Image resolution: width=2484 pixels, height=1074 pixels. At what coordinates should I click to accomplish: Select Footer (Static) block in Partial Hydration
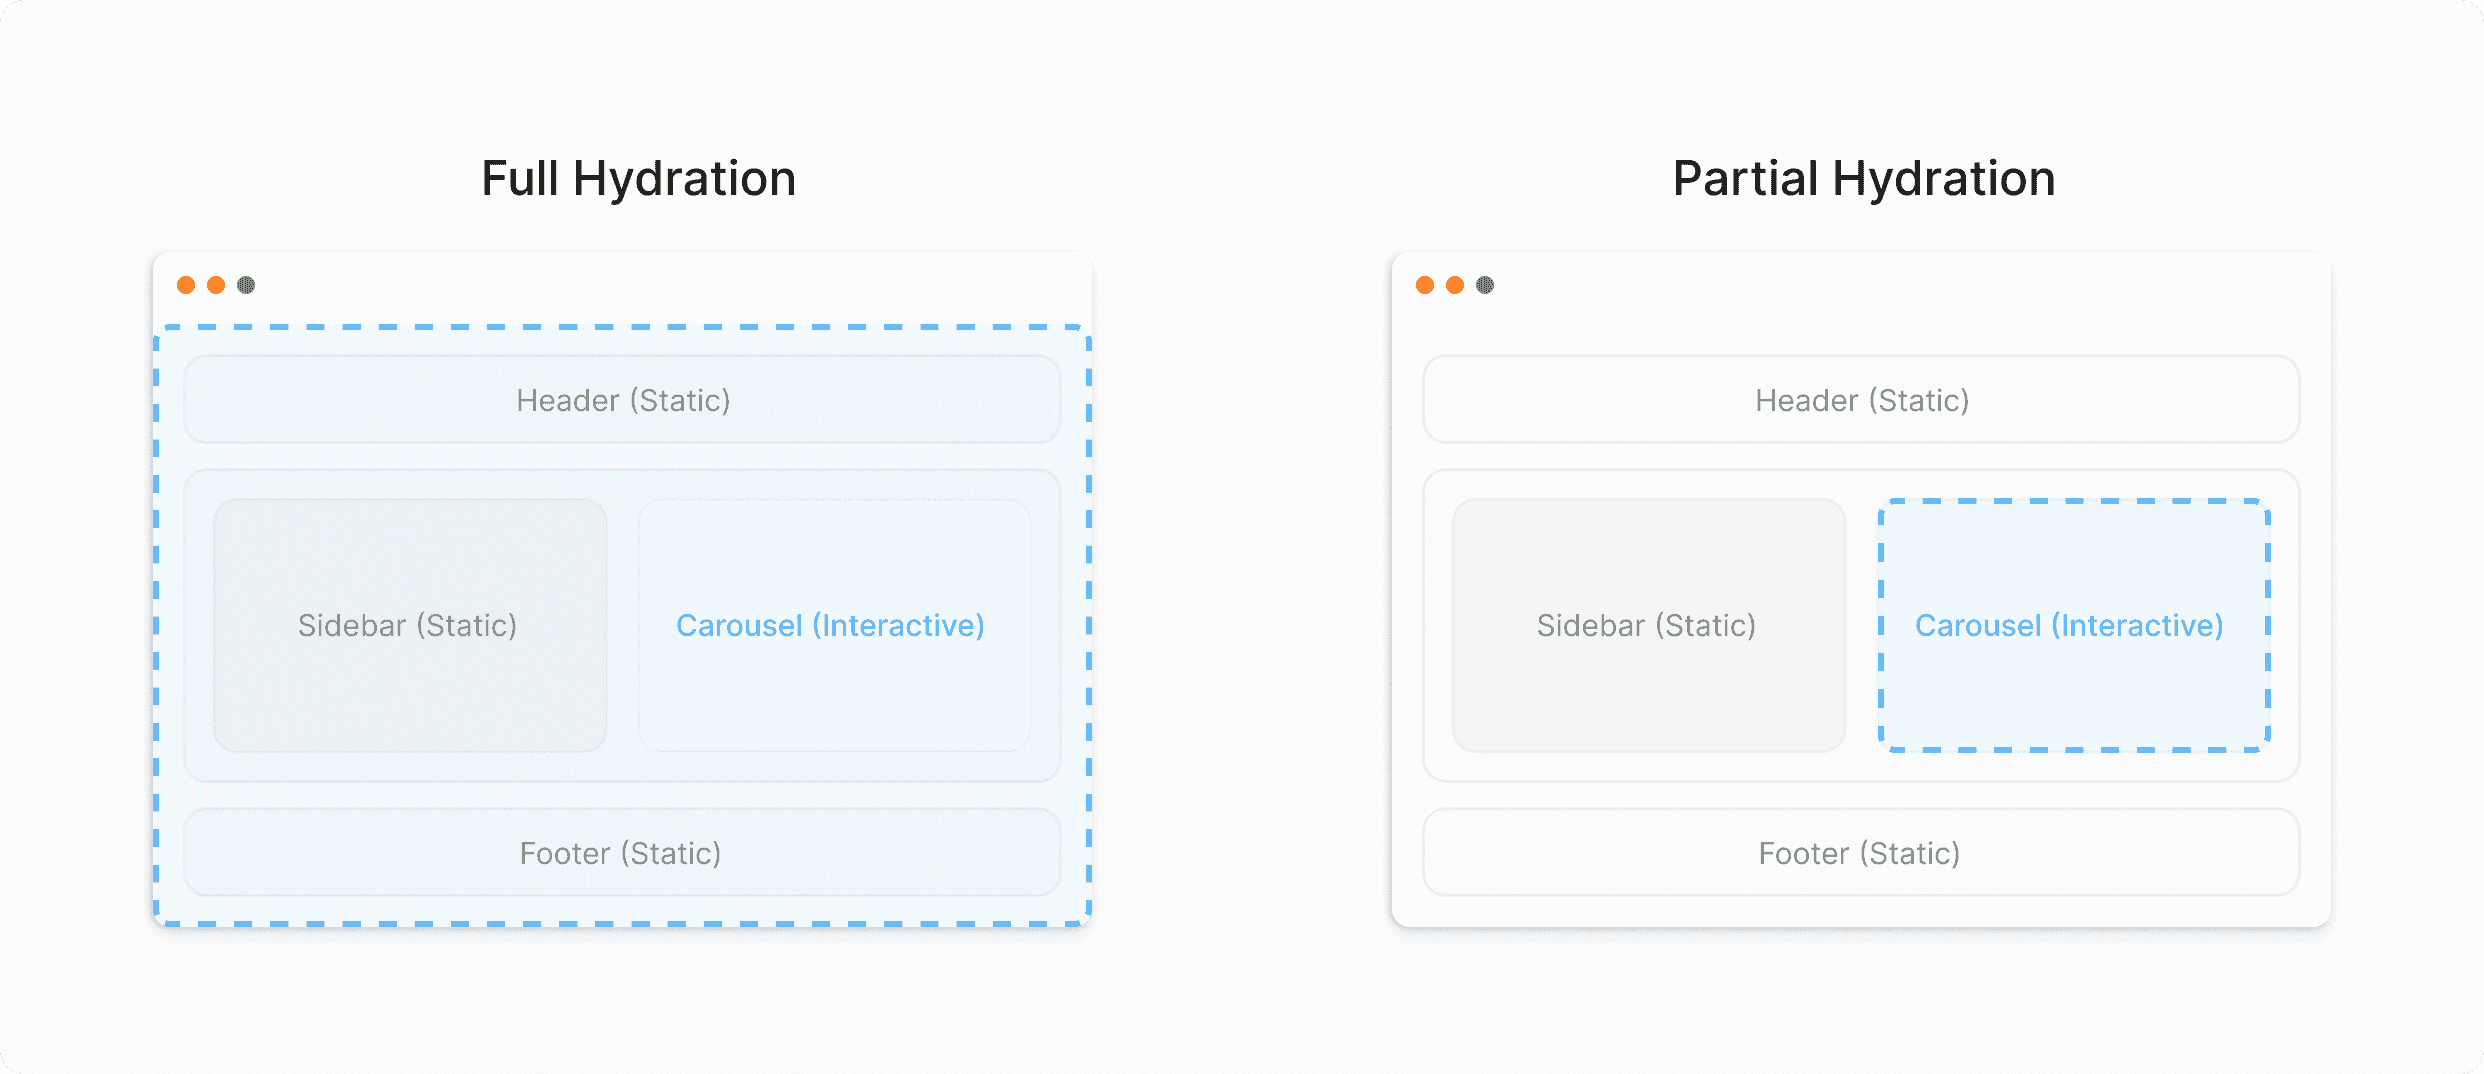(x=1861, y=852)
